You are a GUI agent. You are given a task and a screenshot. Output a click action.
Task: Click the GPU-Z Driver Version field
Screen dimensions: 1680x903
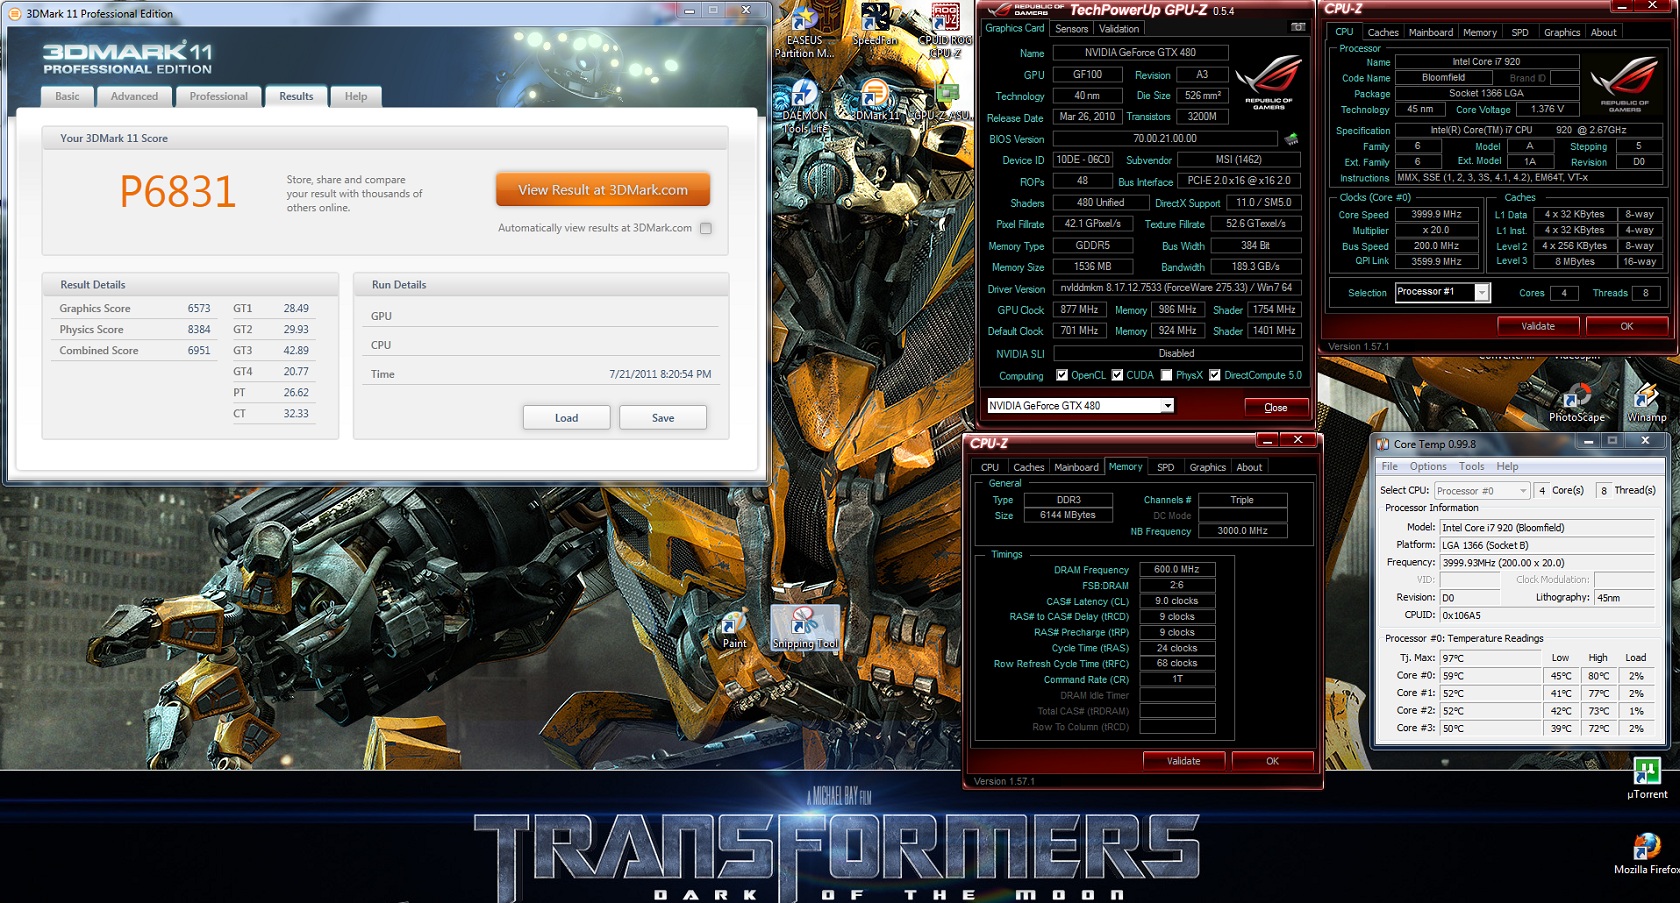[1177, 288]
